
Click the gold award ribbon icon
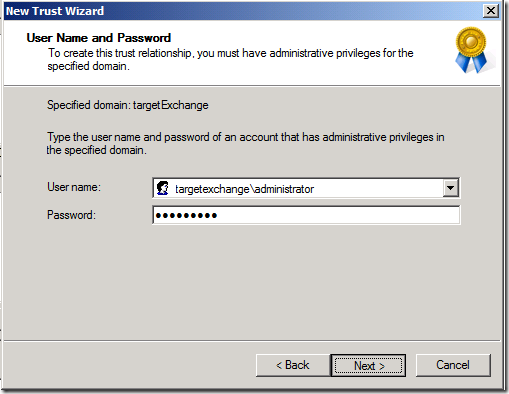point(471,50)
